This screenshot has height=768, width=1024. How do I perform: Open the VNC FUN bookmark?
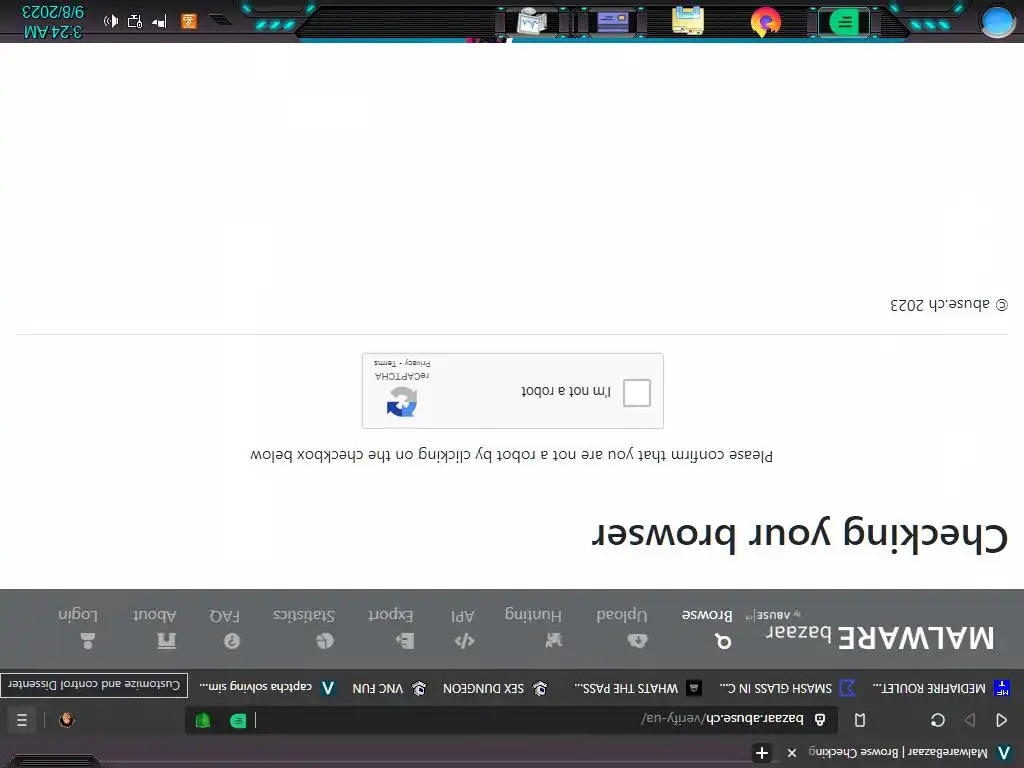pyautogui.click(x=389, y=688)
